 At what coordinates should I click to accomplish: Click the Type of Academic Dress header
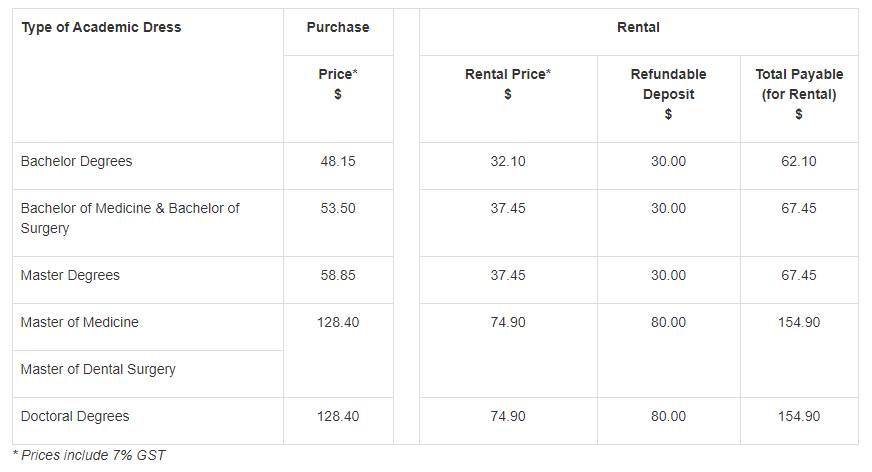point(101,28)
